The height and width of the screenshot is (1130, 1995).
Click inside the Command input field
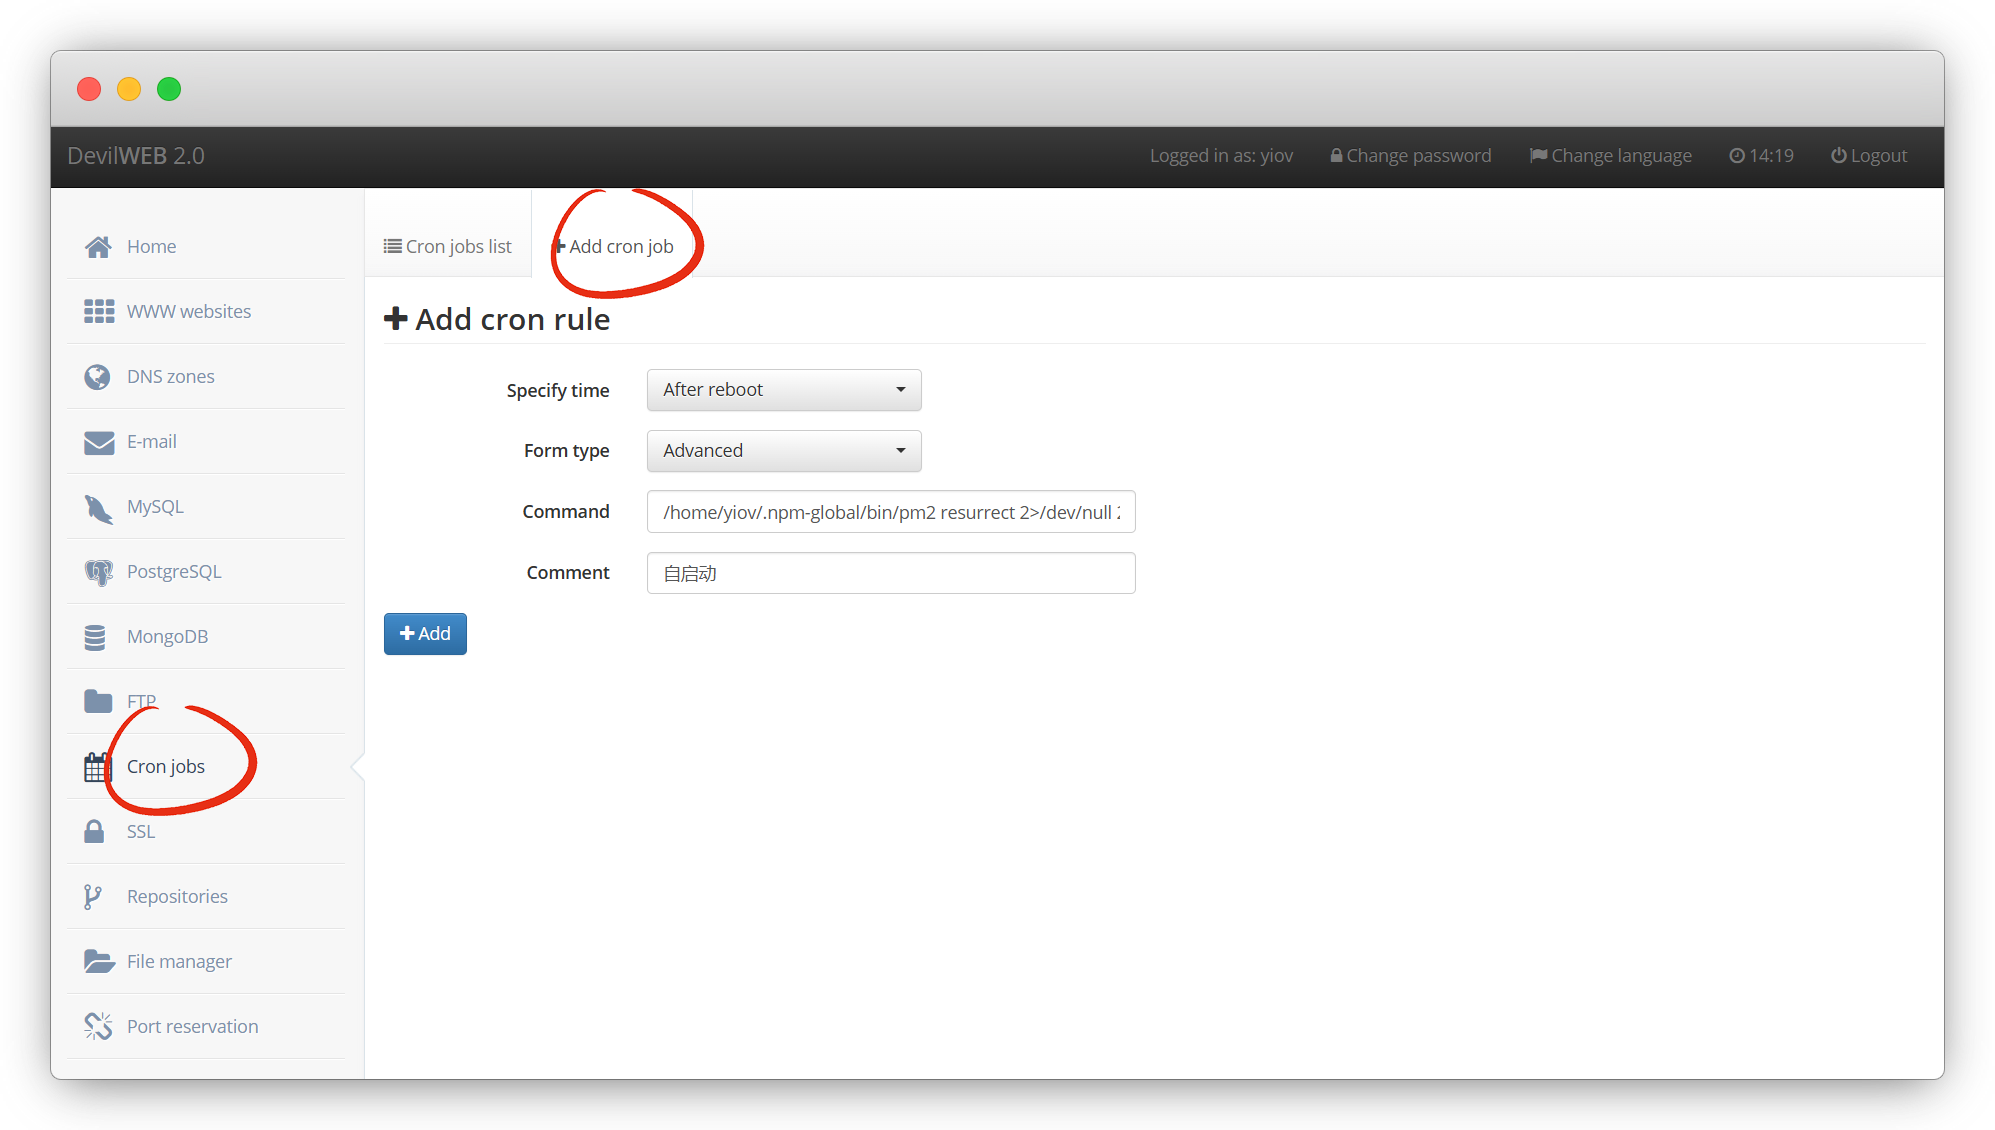tap(890, 512)
